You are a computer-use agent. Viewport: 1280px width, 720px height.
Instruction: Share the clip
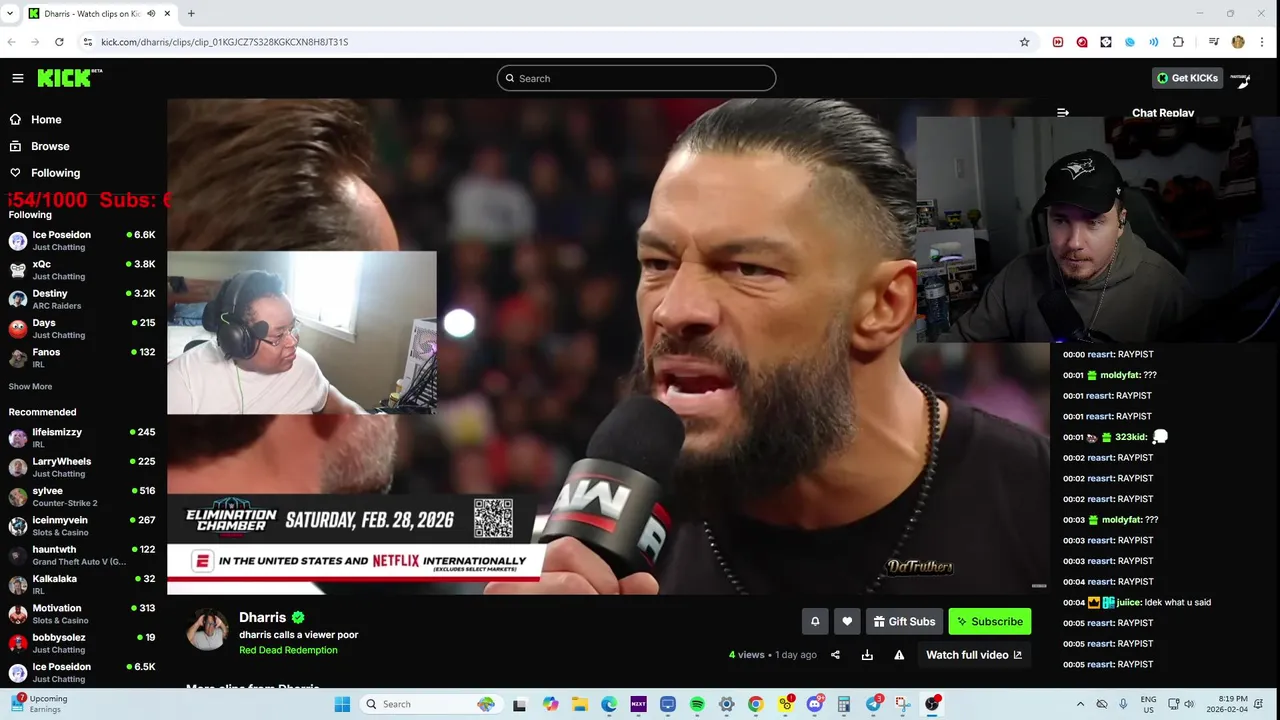pyautogui.click(x=835, y=655)
